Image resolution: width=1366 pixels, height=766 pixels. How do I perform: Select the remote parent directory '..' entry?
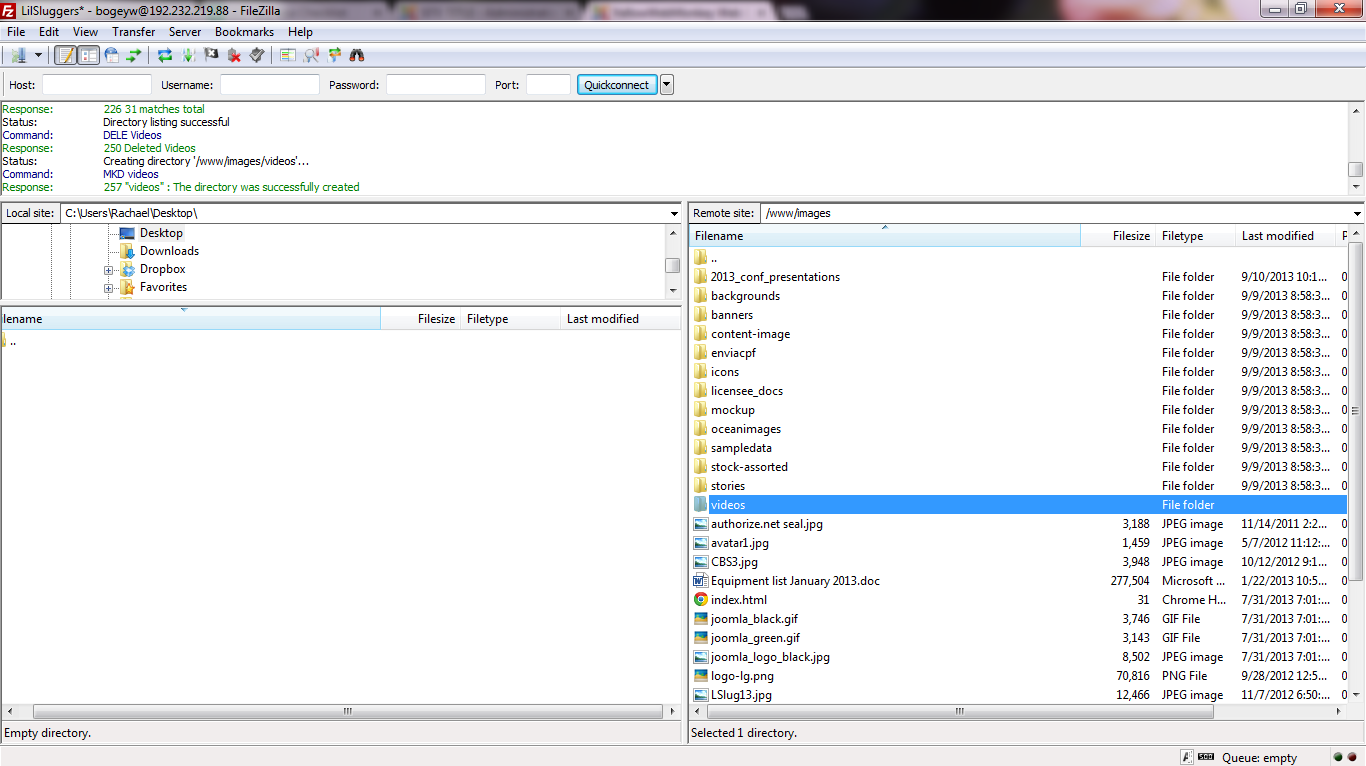point(1019,258)
